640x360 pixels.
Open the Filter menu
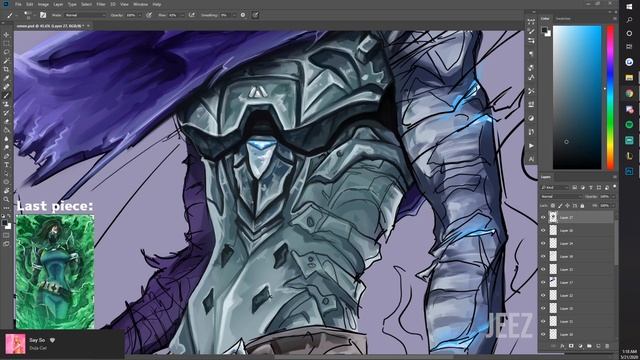101,4
